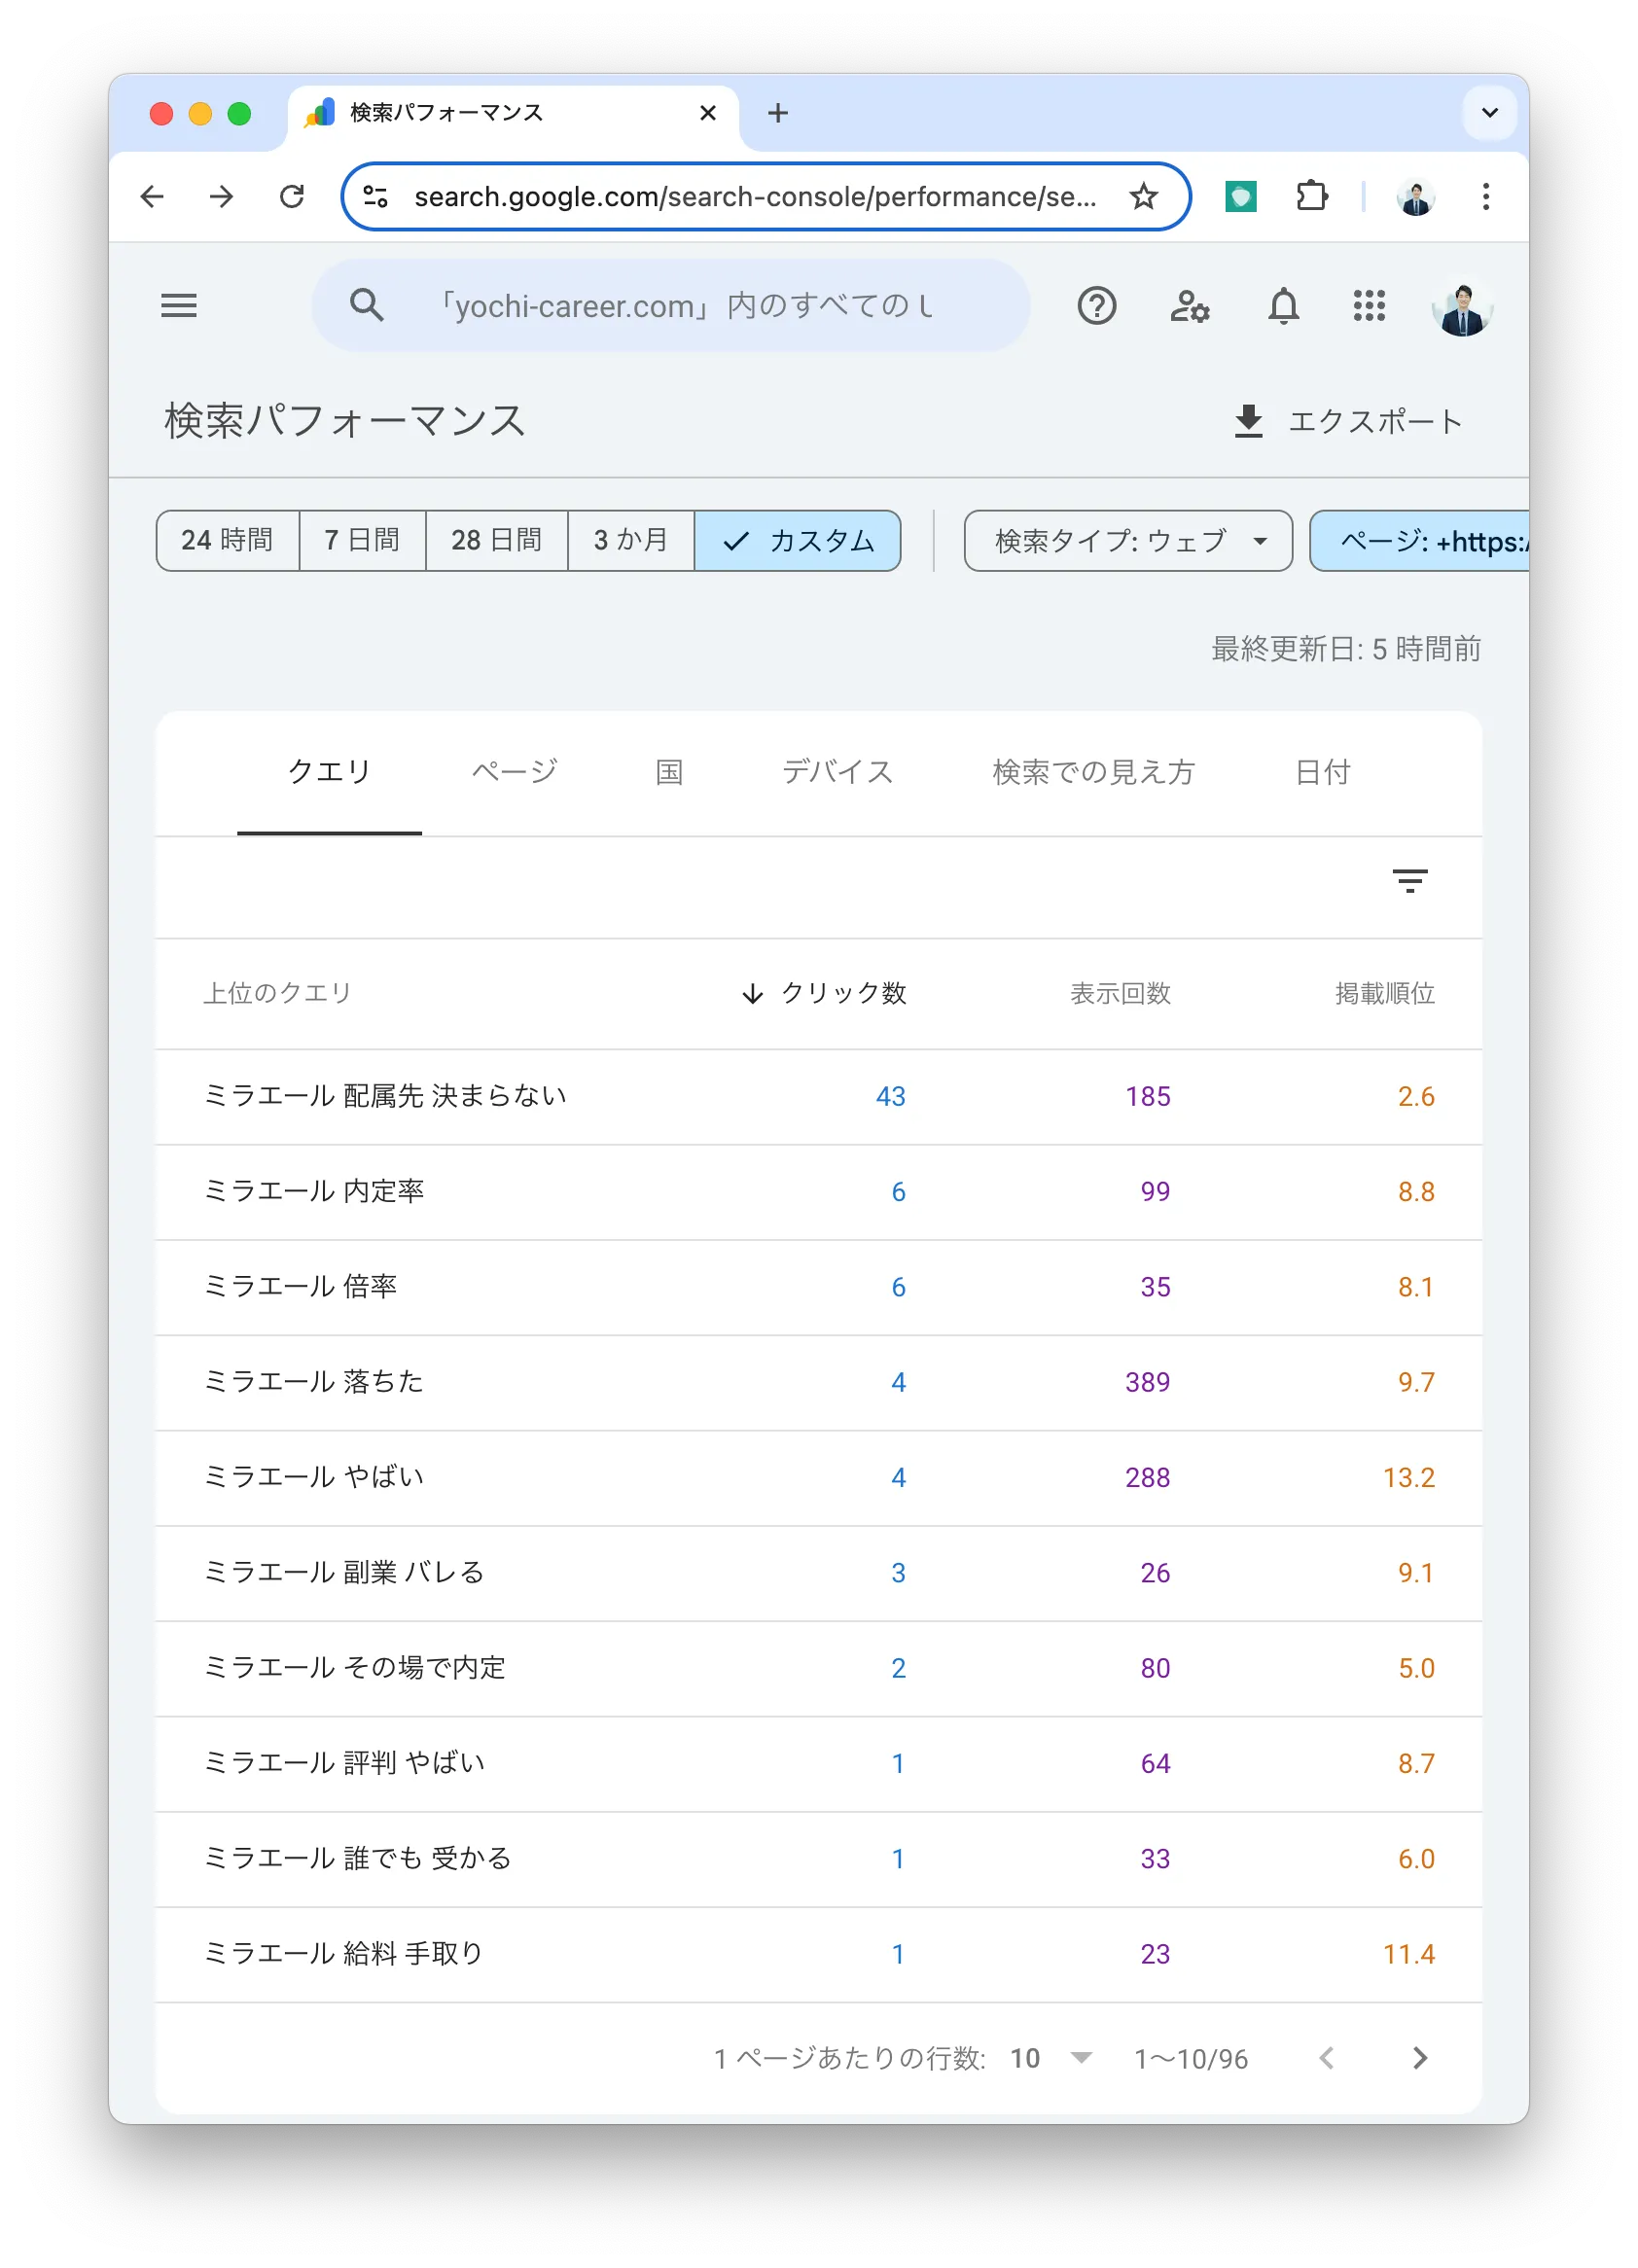Go to next page of results
This screenshot has height=2268, width=1638.
(x=1419, y=2058)
